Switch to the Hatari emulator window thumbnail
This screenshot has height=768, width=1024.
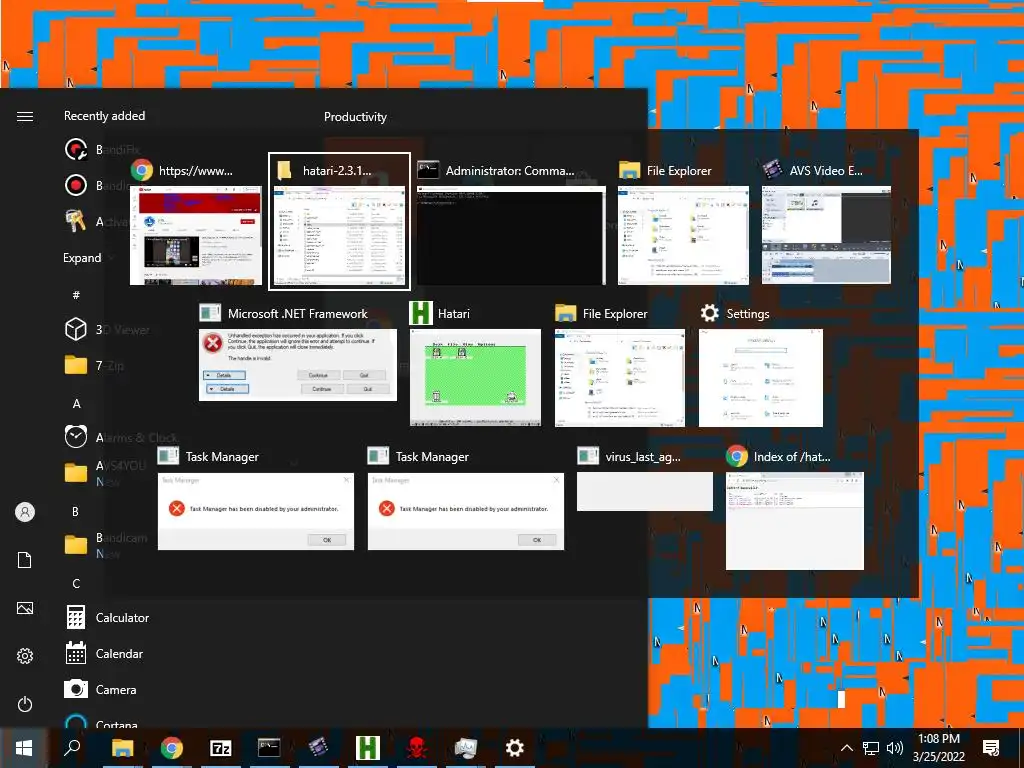point(475,377)
